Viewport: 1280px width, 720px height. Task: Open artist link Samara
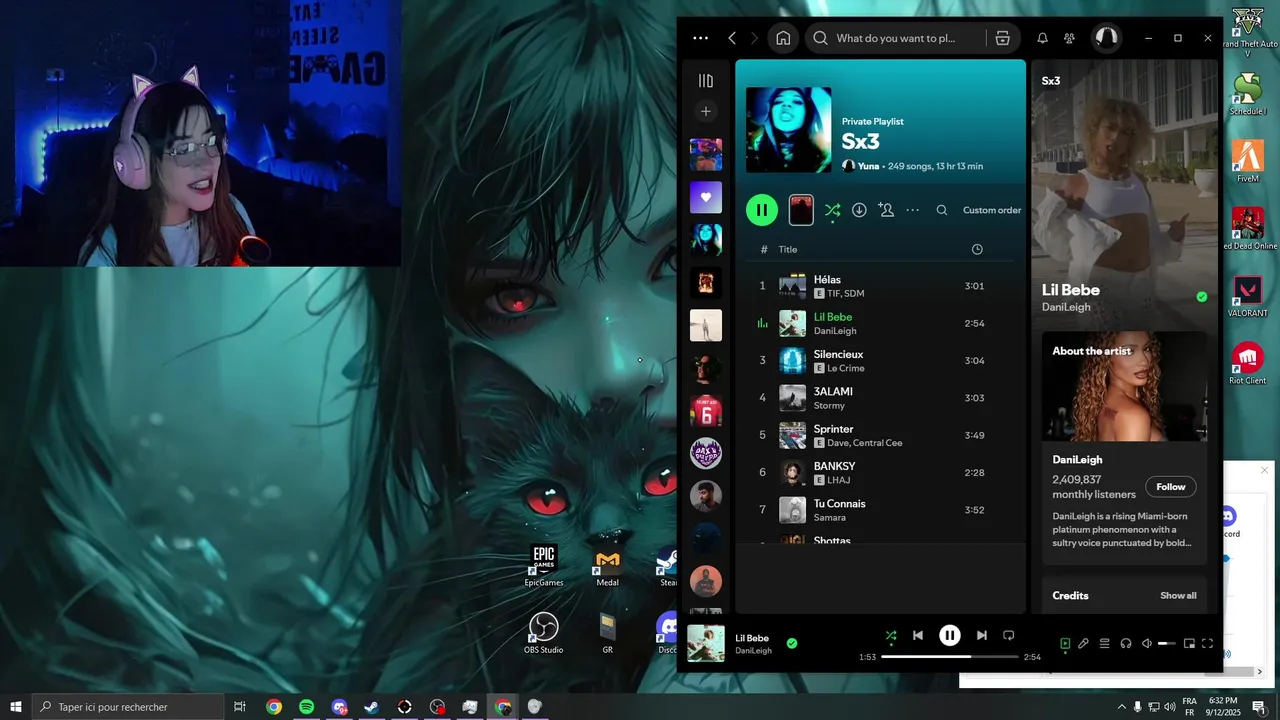830,517
